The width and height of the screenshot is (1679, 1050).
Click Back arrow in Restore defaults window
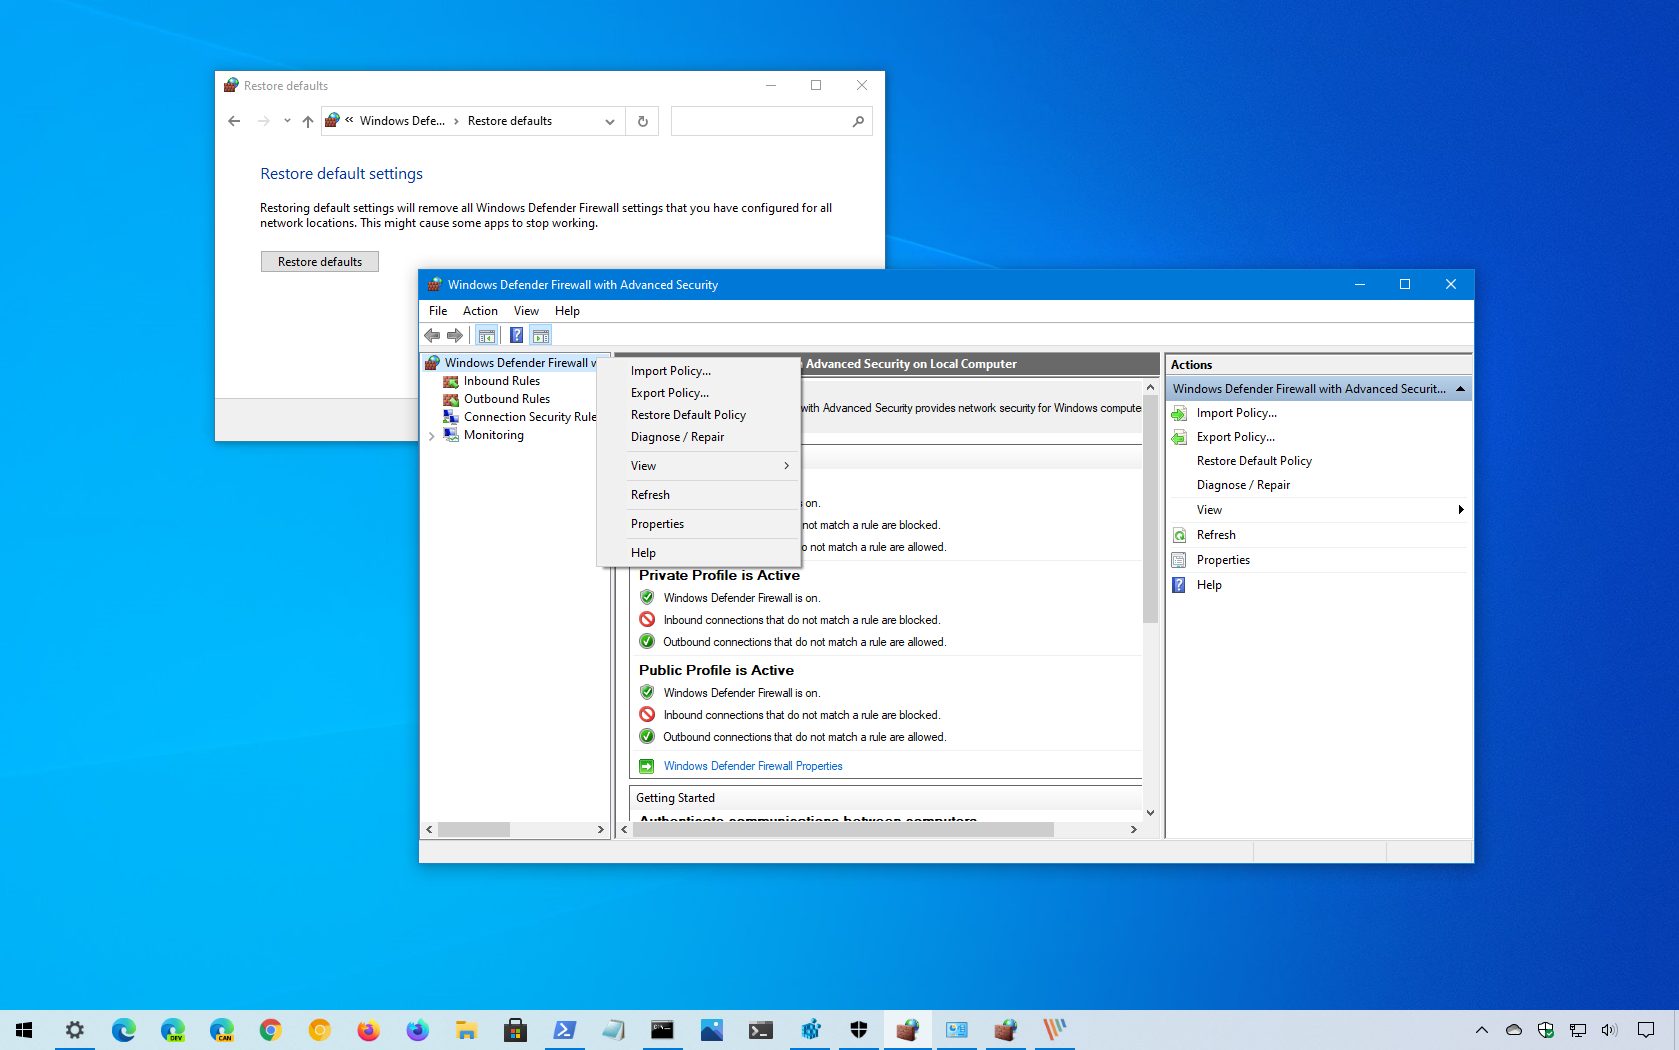tap(234, 121)
